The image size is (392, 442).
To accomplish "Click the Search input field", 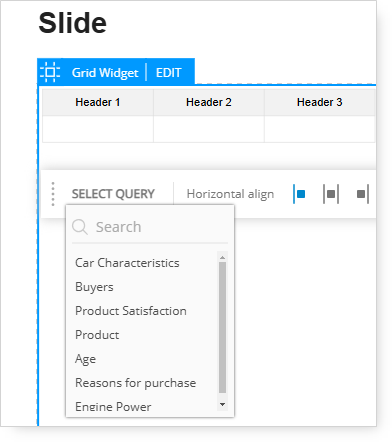I will coord(150,227).
